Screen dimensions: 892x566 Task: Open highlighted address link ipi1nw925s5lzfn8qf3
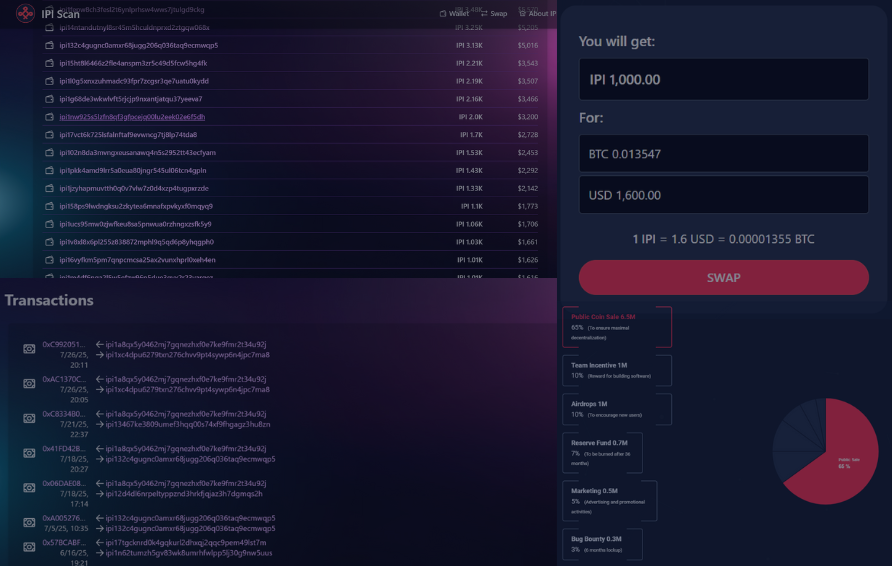pyautogui.click(x=131, y=117)
